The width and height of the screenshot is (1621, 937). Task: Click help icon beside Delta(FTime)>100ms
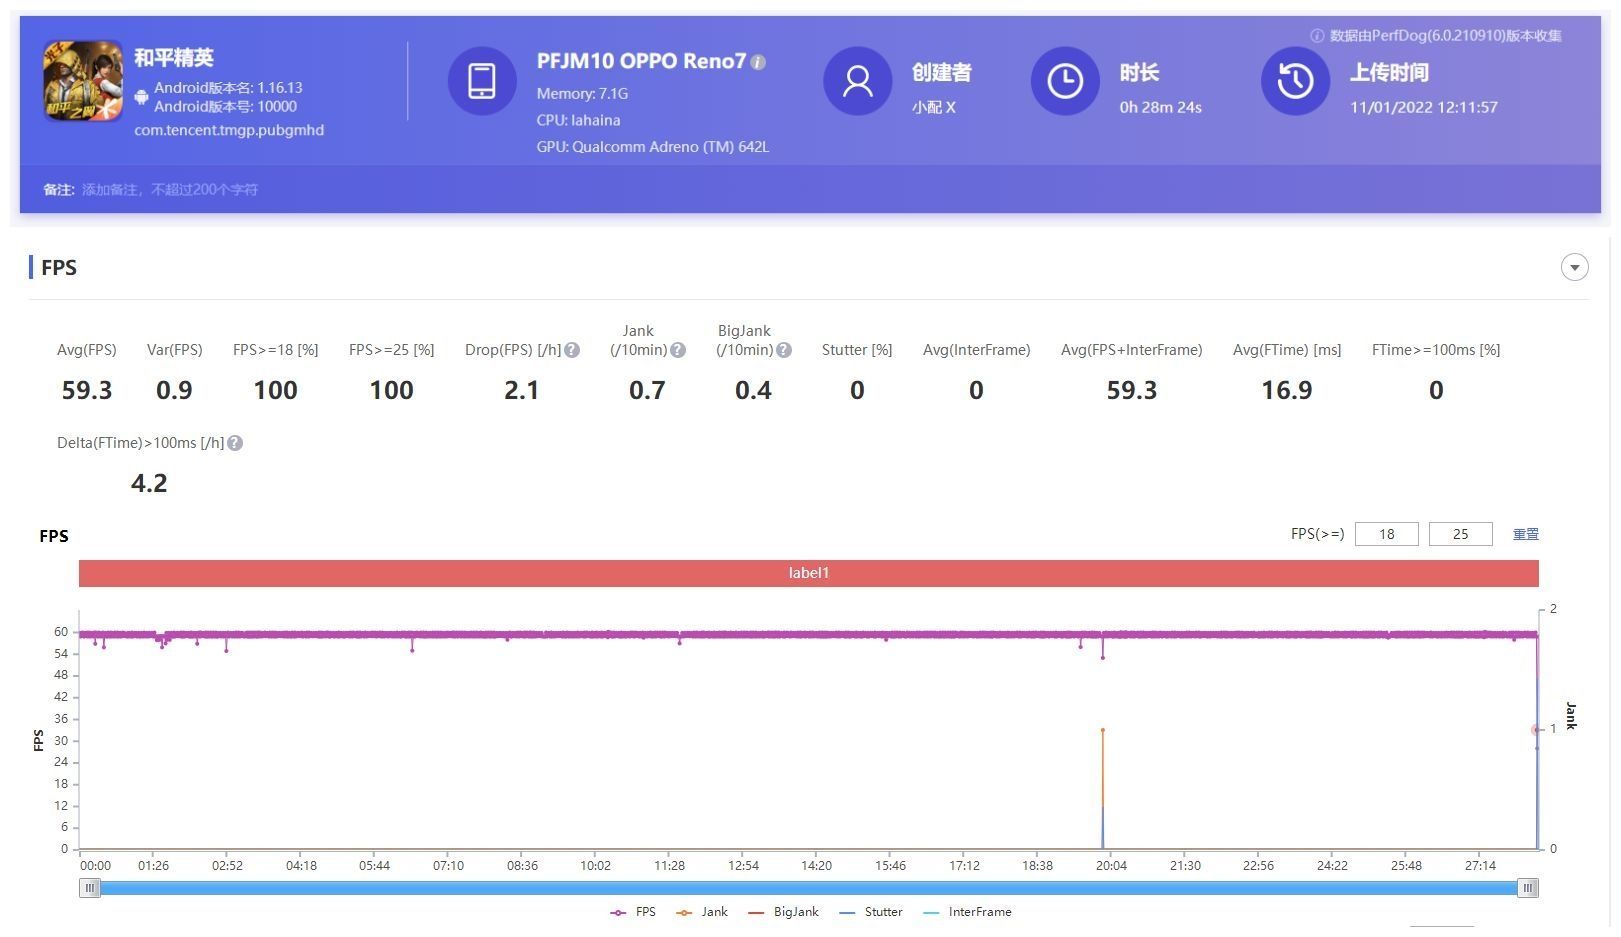(x=235, y=443)
